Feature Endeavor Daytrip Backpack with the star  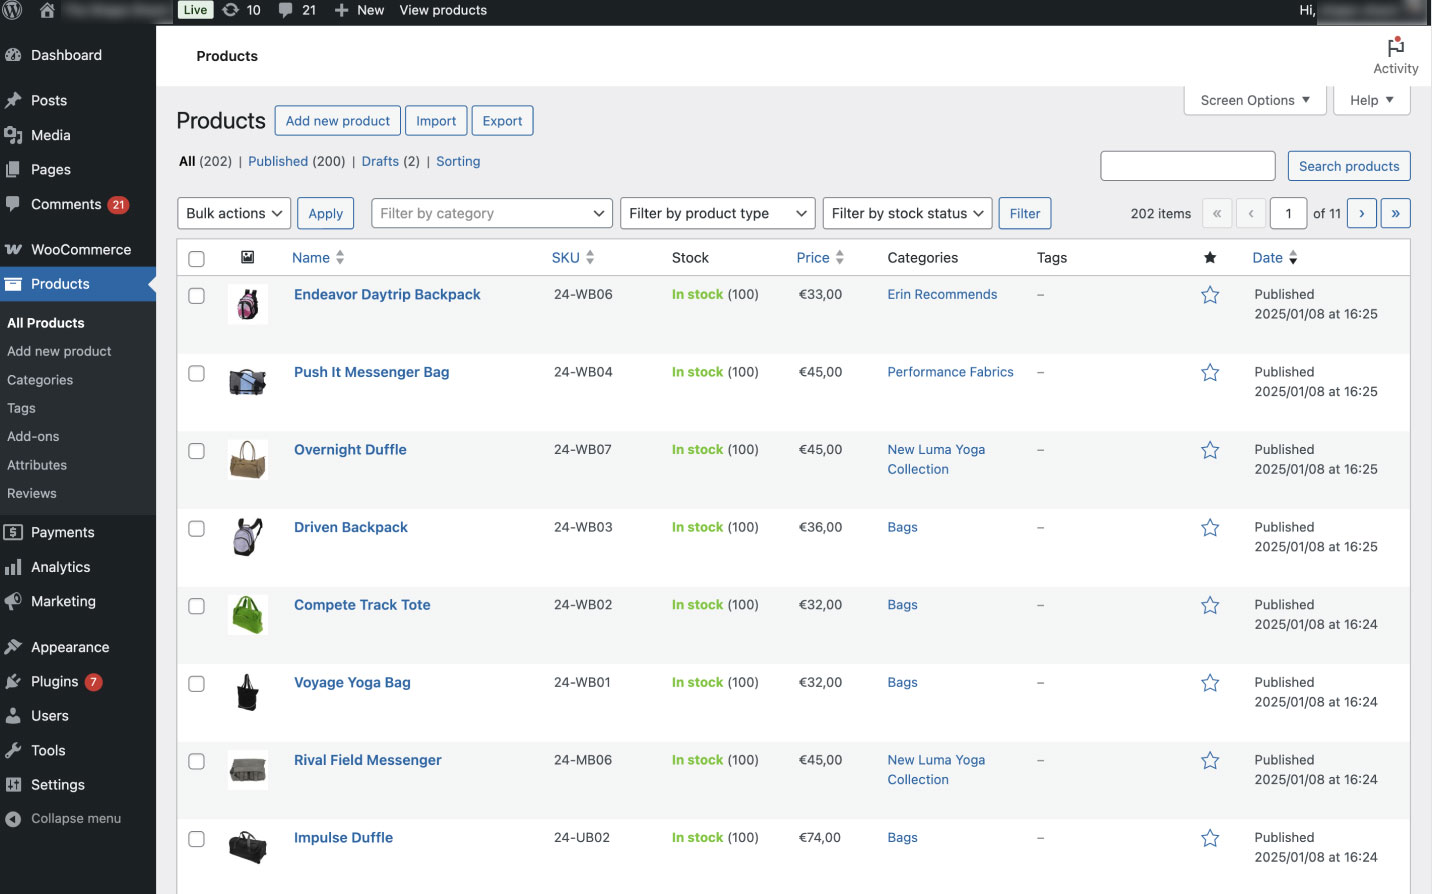click(1210, 295)
